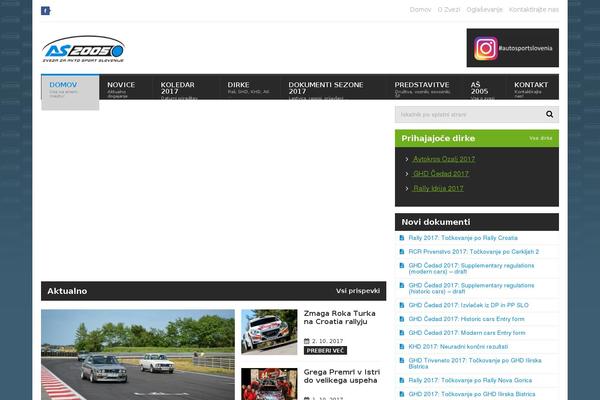The width and height of the screenshot is (600, 400).
Task: Open GHD Čedad Supplementary regulations modern cars
Action: 471,268
